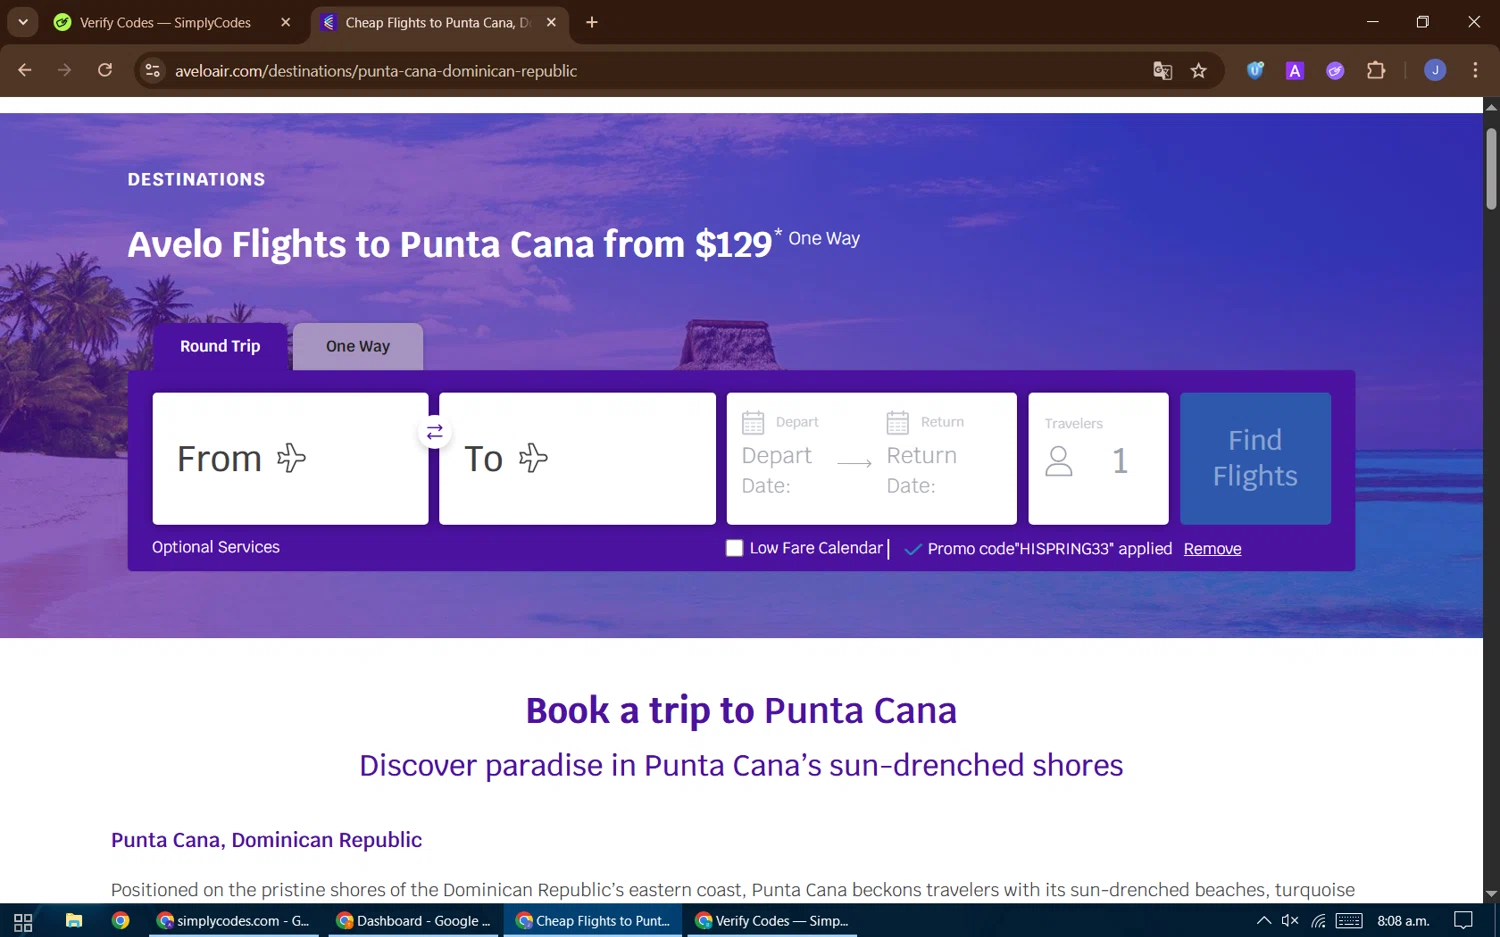The image size is (1500, 937).
Task: Click the Depart calendar icon
Action: pos(753,423)
